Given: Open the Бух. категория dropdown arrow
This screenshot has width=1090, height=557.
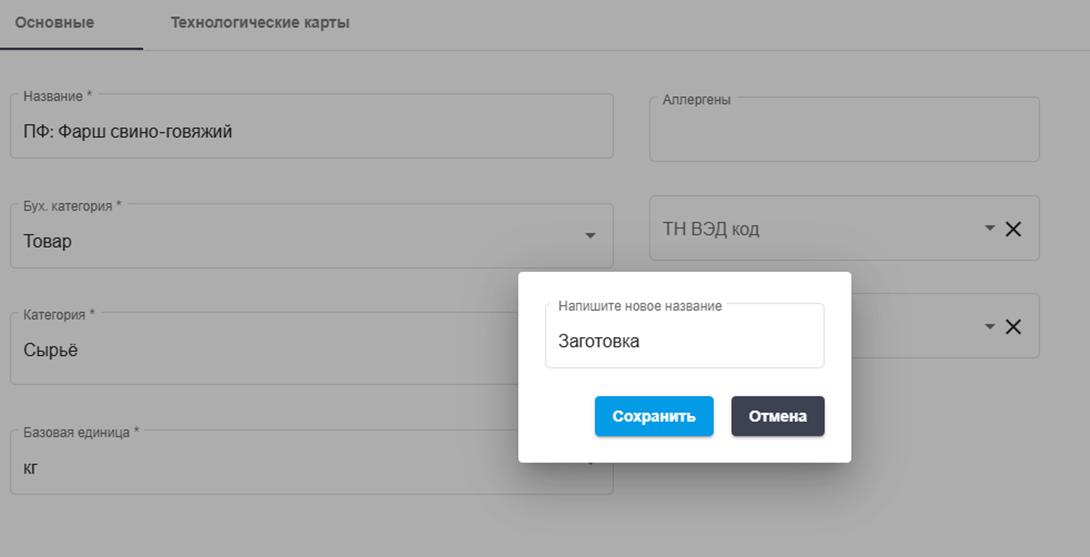Looking at the screenshot, I should coord(590,236).
